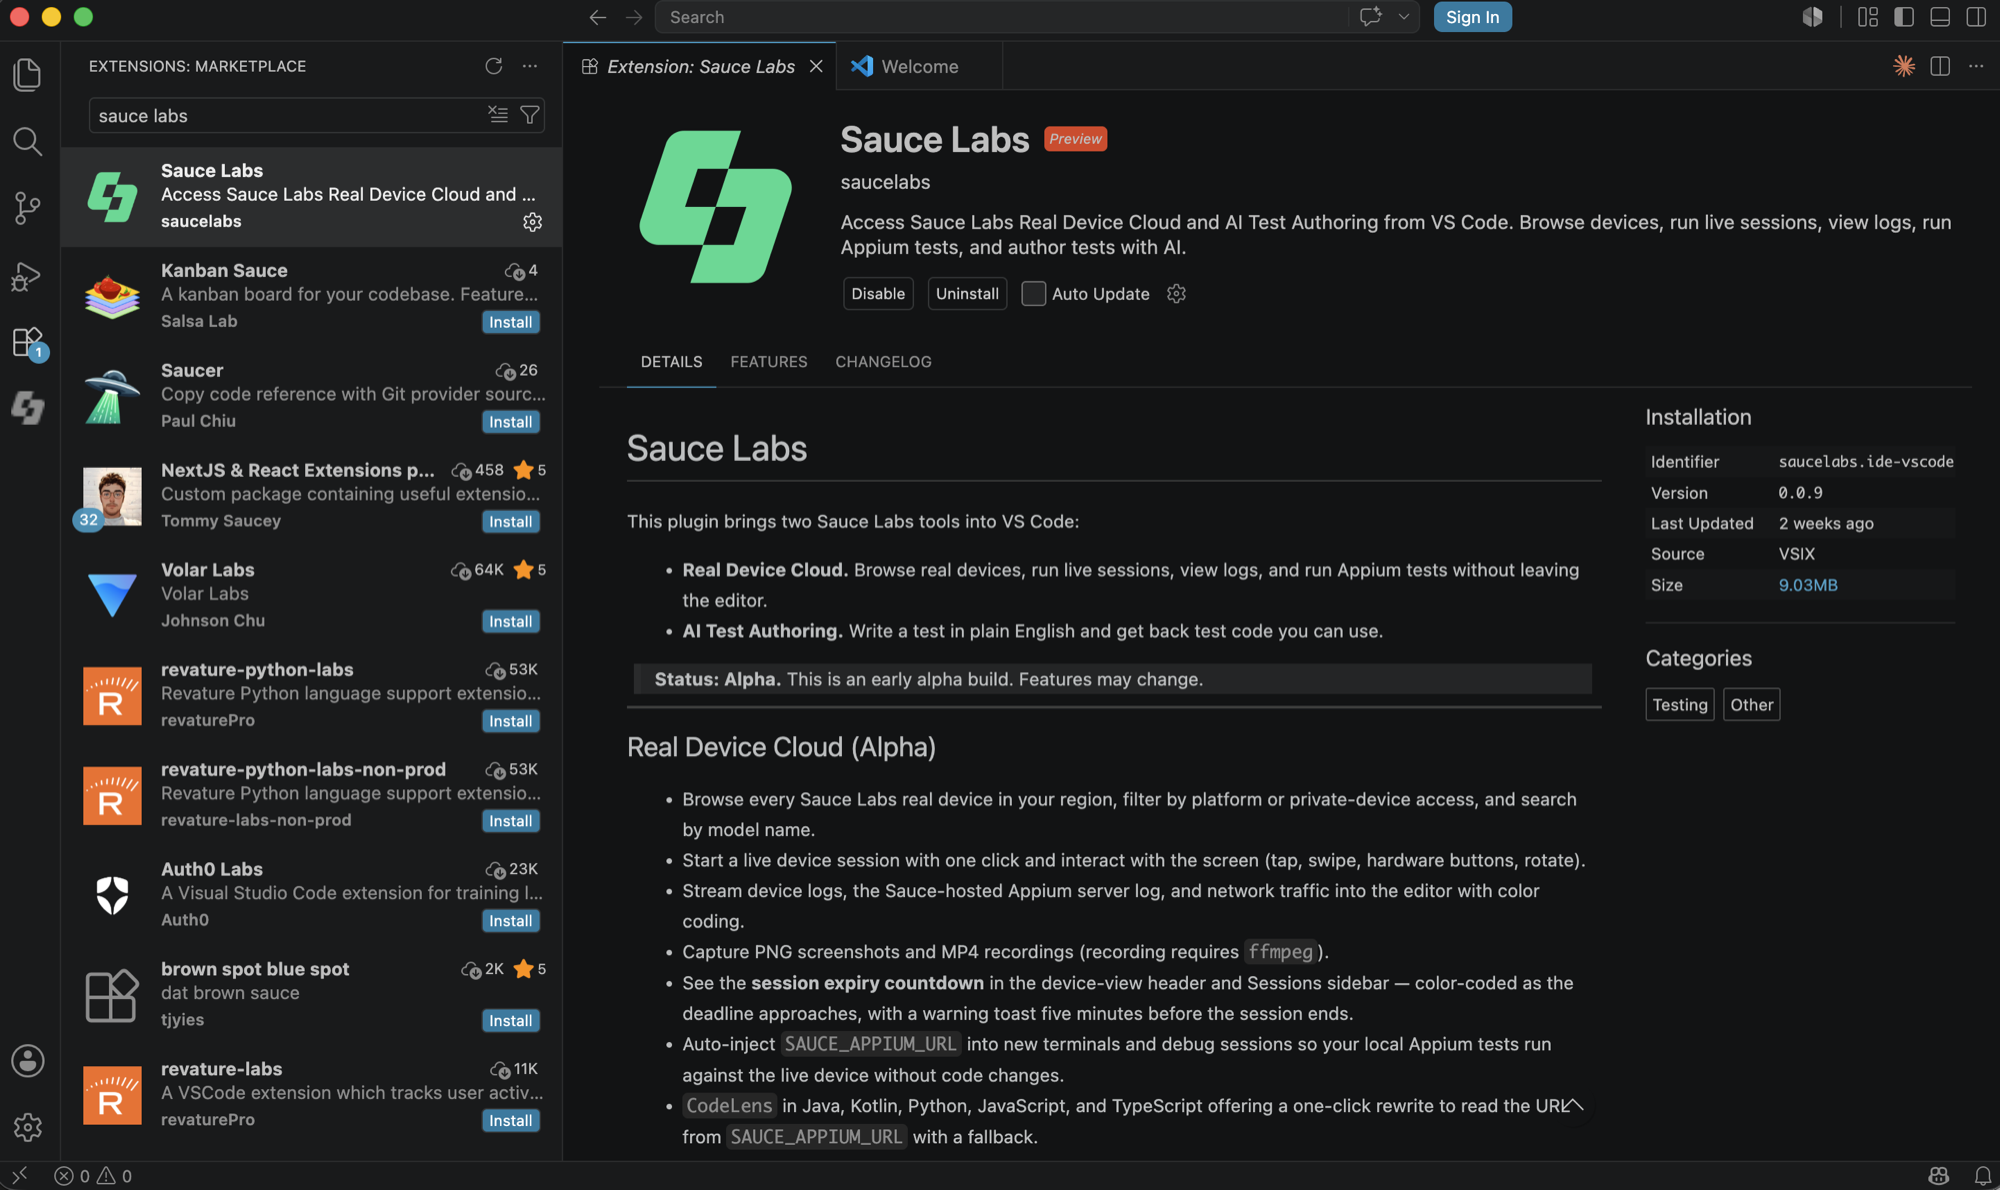Screen dimensions: 2000x1190
Task: Open Manage gear in activity bar
Action: click(x=28, y=1127)
